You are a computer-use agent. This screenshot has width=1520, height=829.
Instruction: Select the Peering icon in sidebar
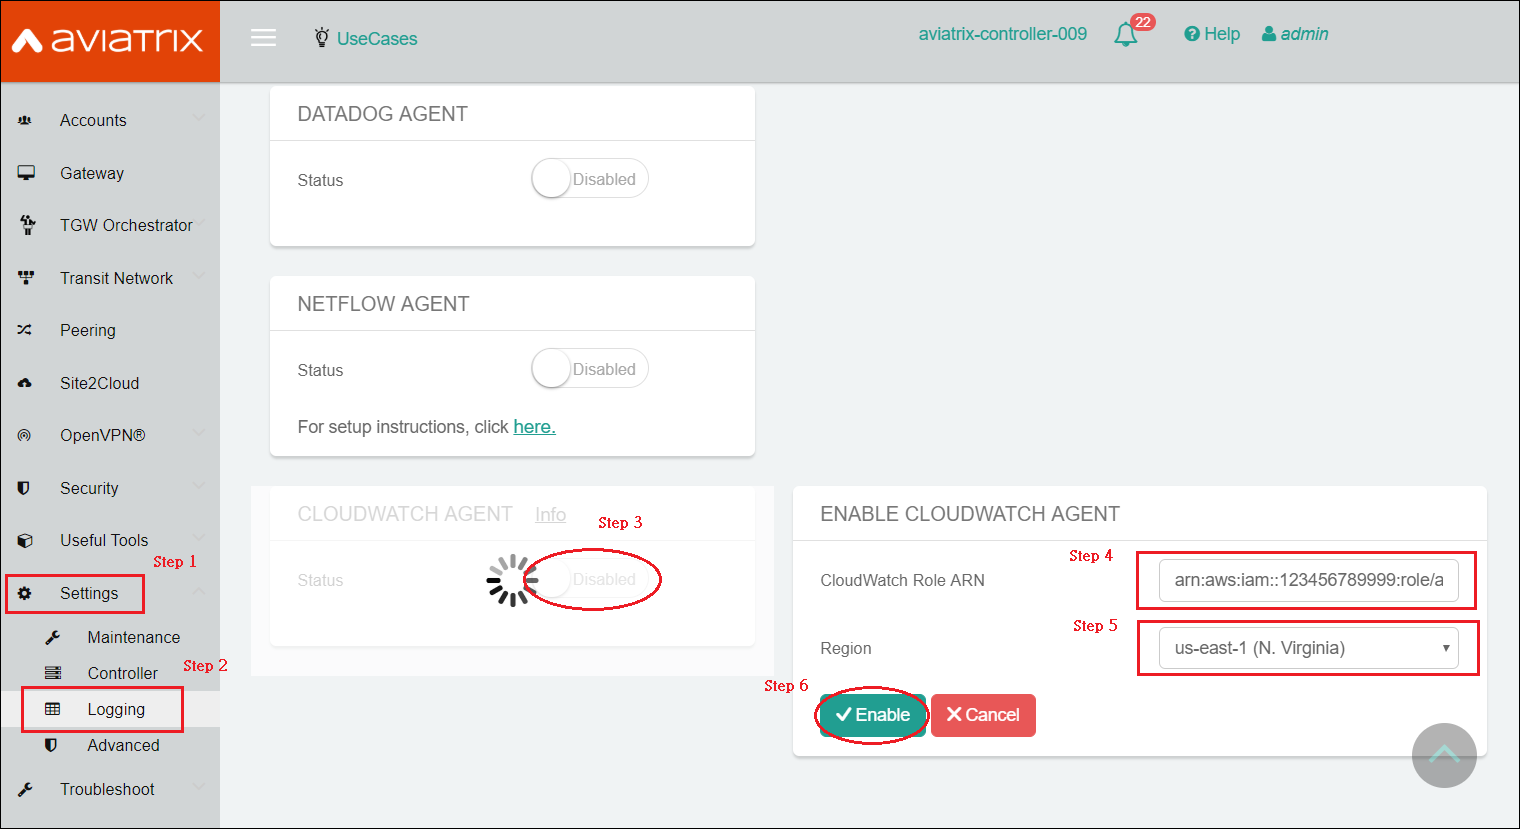26,330
